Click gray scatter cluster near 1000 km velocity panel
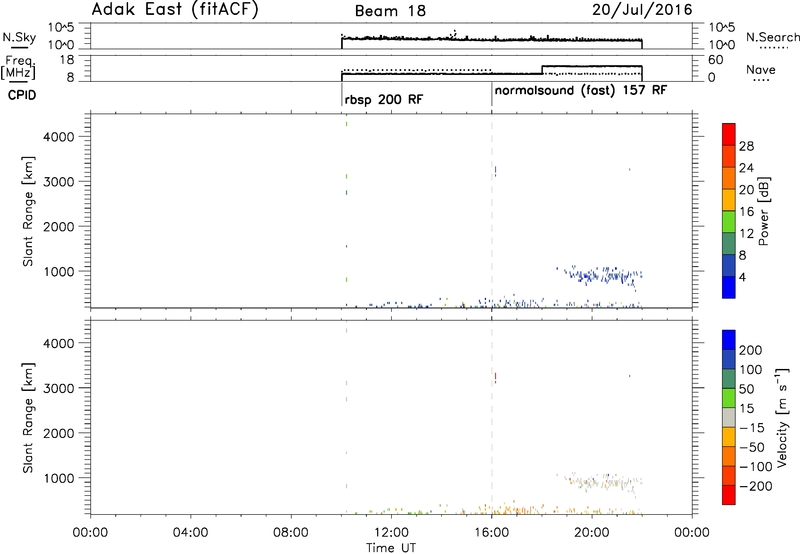The image size is (800, 554). click(x=602, y=482)
